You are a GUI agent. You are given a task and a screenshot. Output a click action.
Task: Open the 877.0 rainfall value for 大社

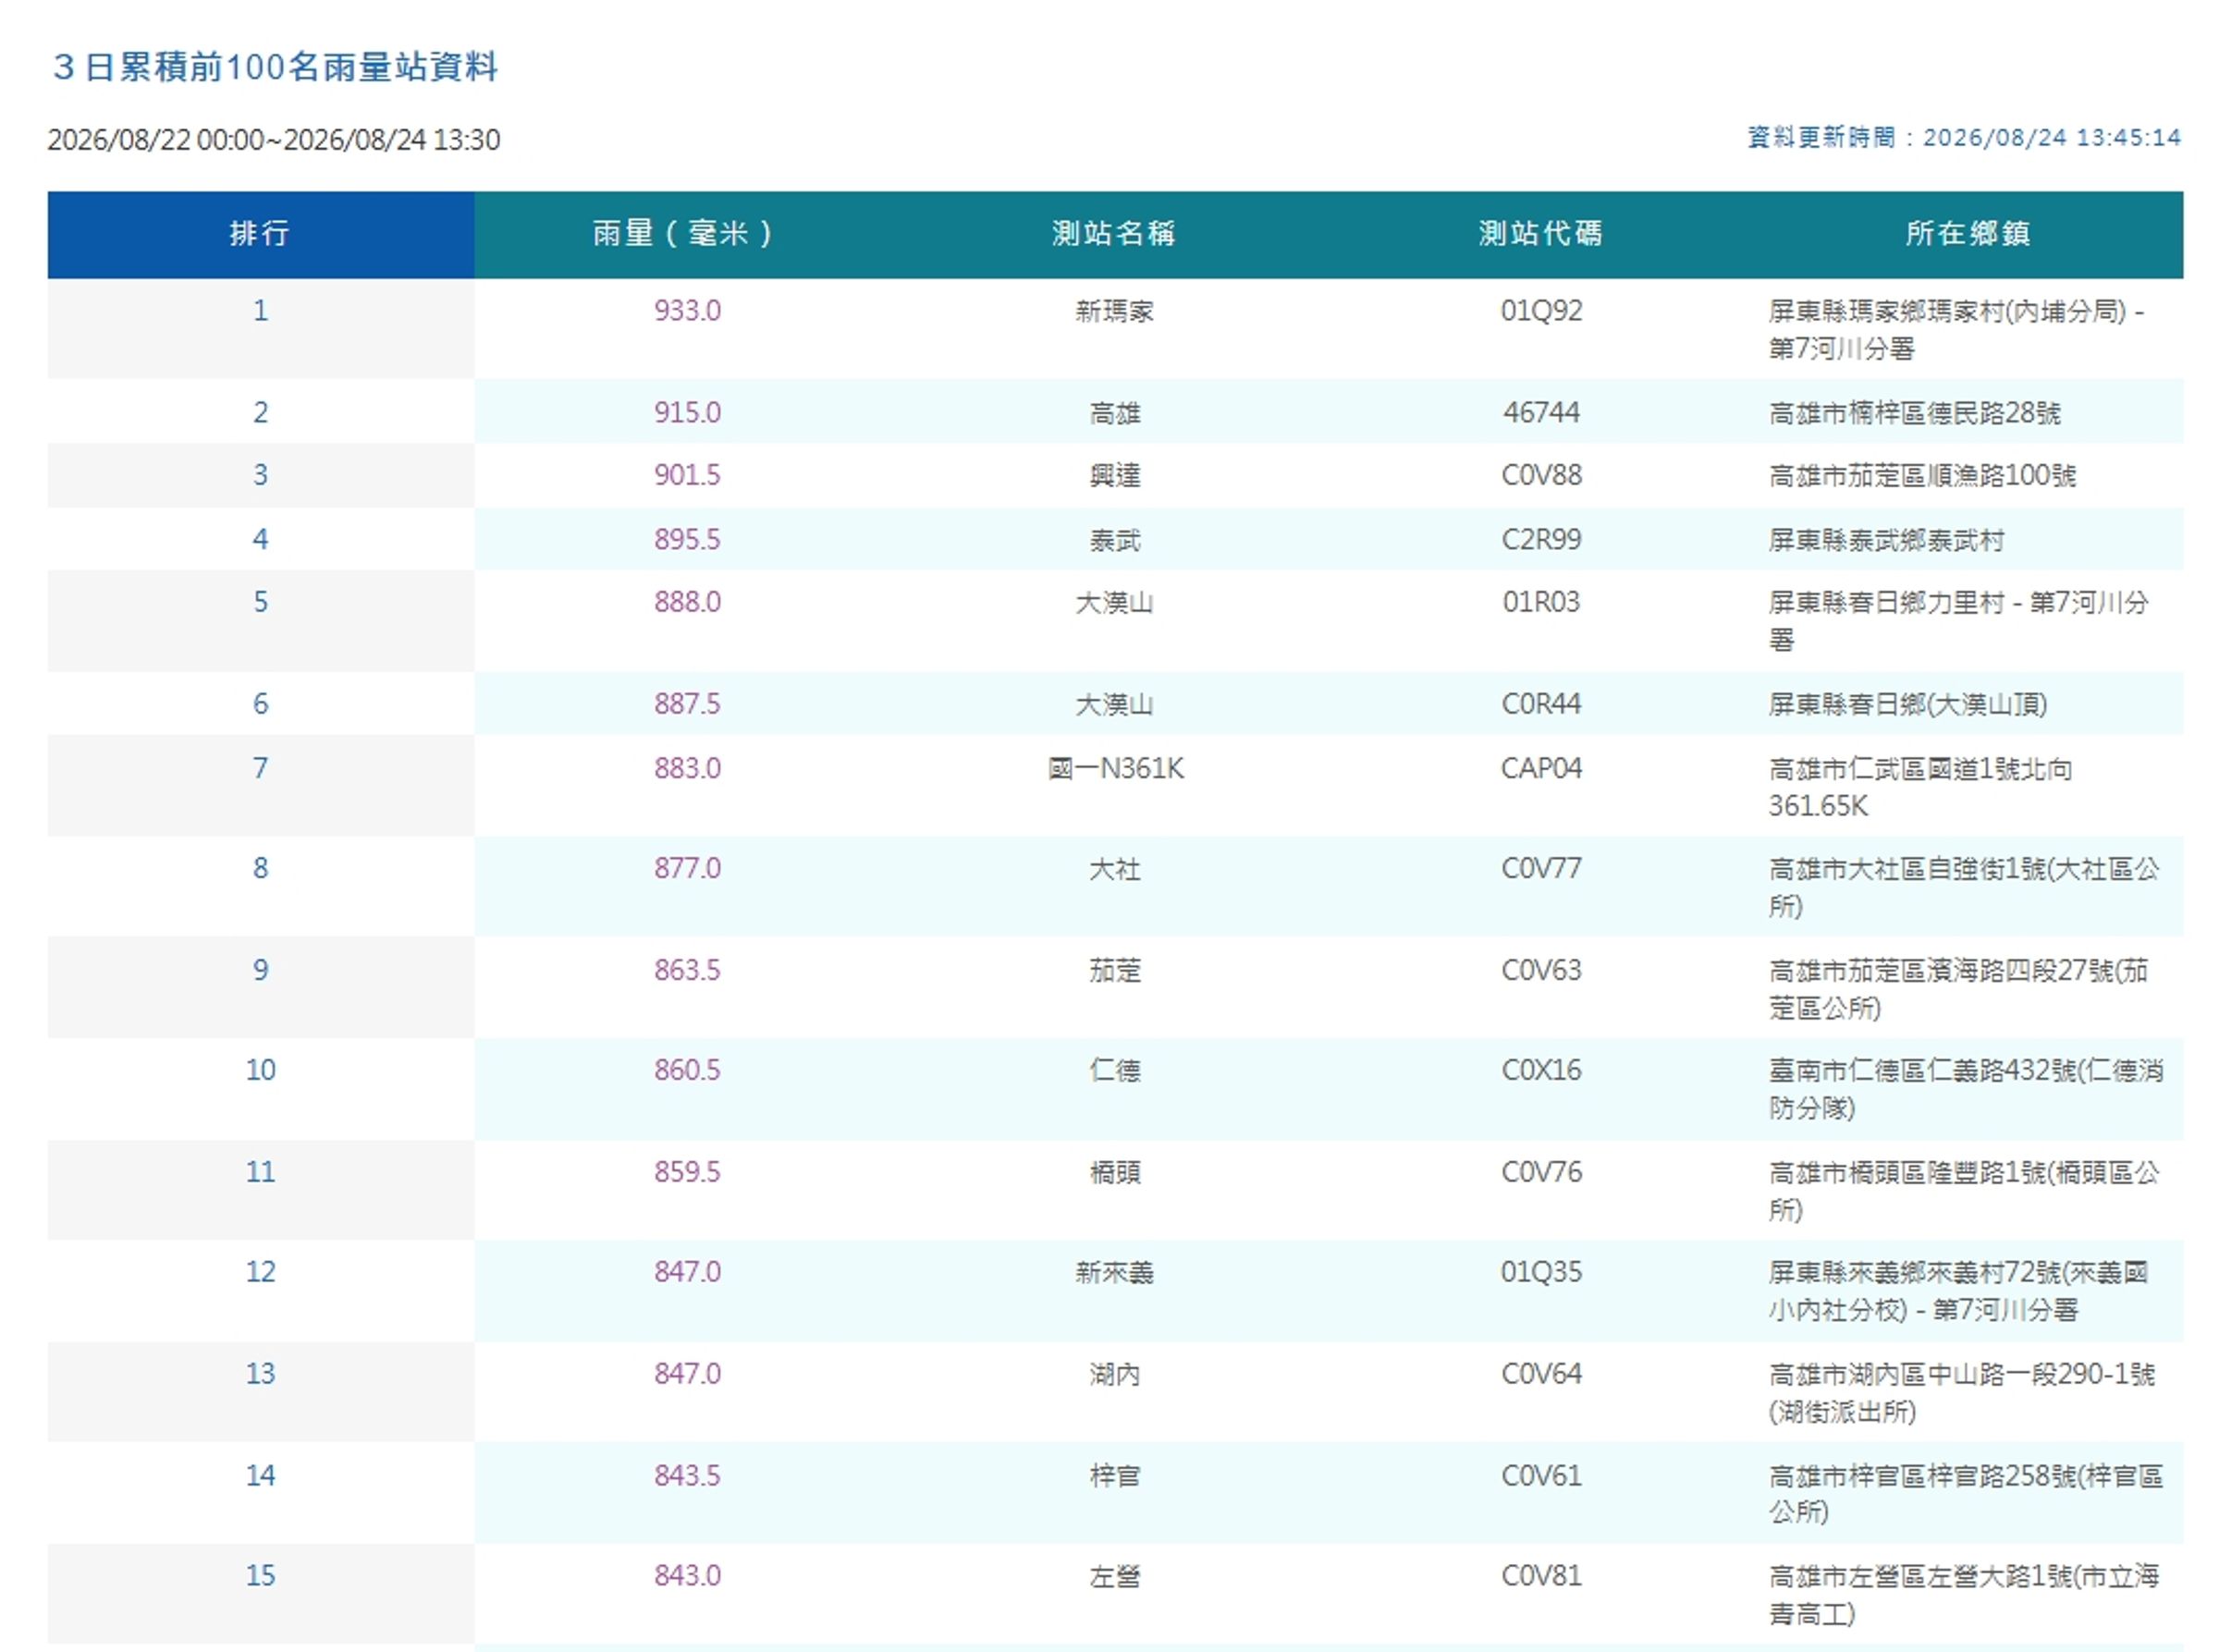coord(687,868)
